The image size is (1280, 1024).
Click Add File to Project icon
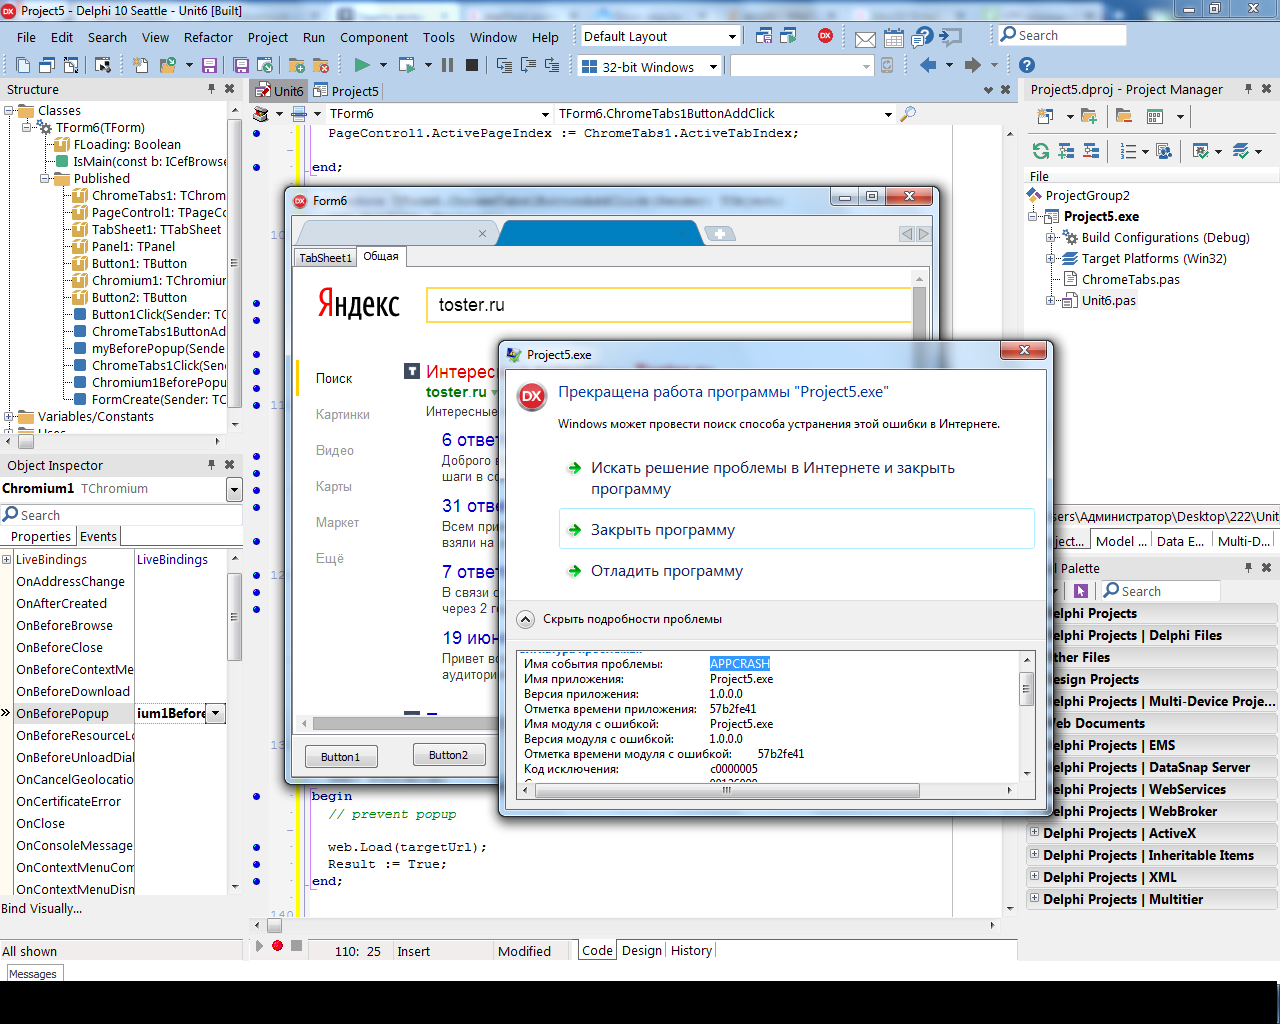tap(297, 65)
